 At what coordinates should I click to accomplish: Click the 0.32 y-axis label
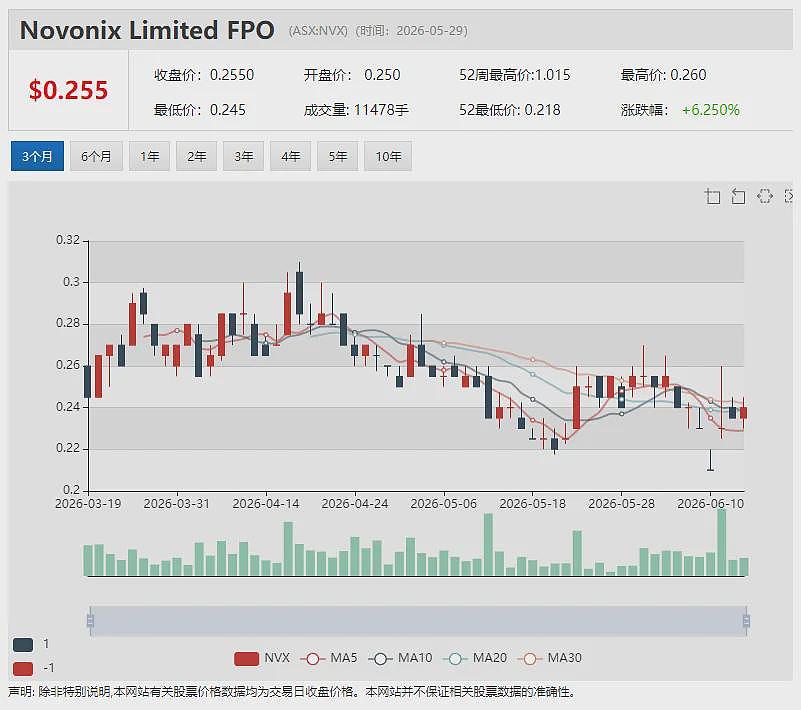coord(68,240)
